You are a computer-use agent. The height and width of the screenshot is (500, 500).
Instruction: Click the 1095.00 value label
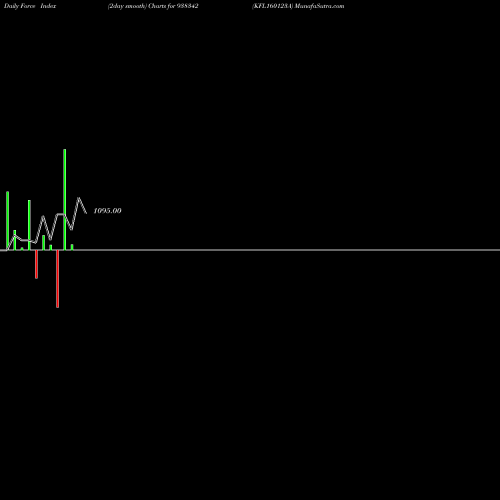coord(107,211)
